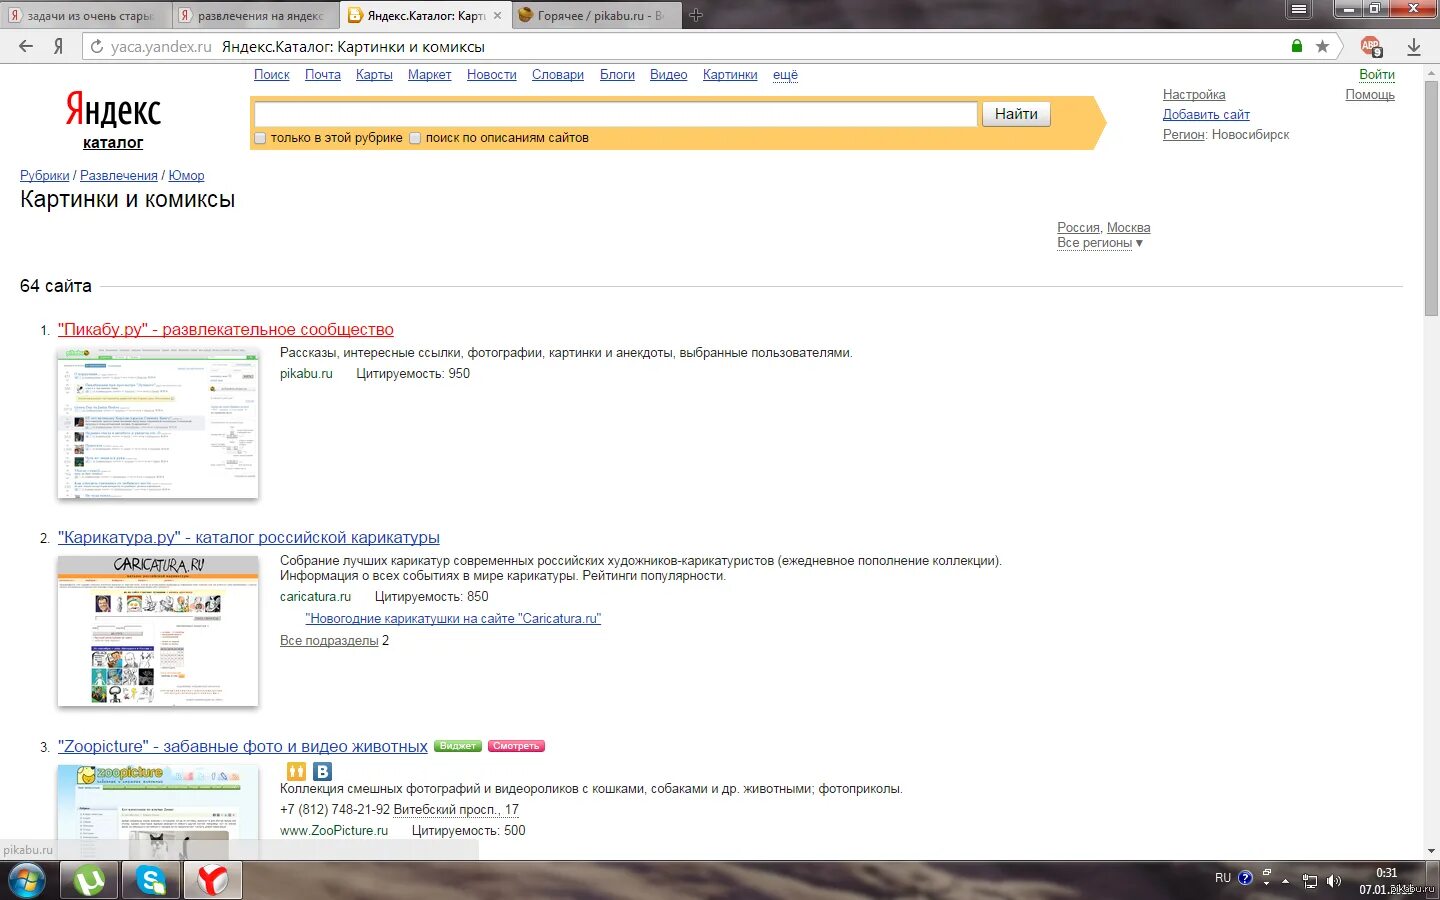Open the Pikabu site thumbnail

pyautogui.click(x=158, y=423)
